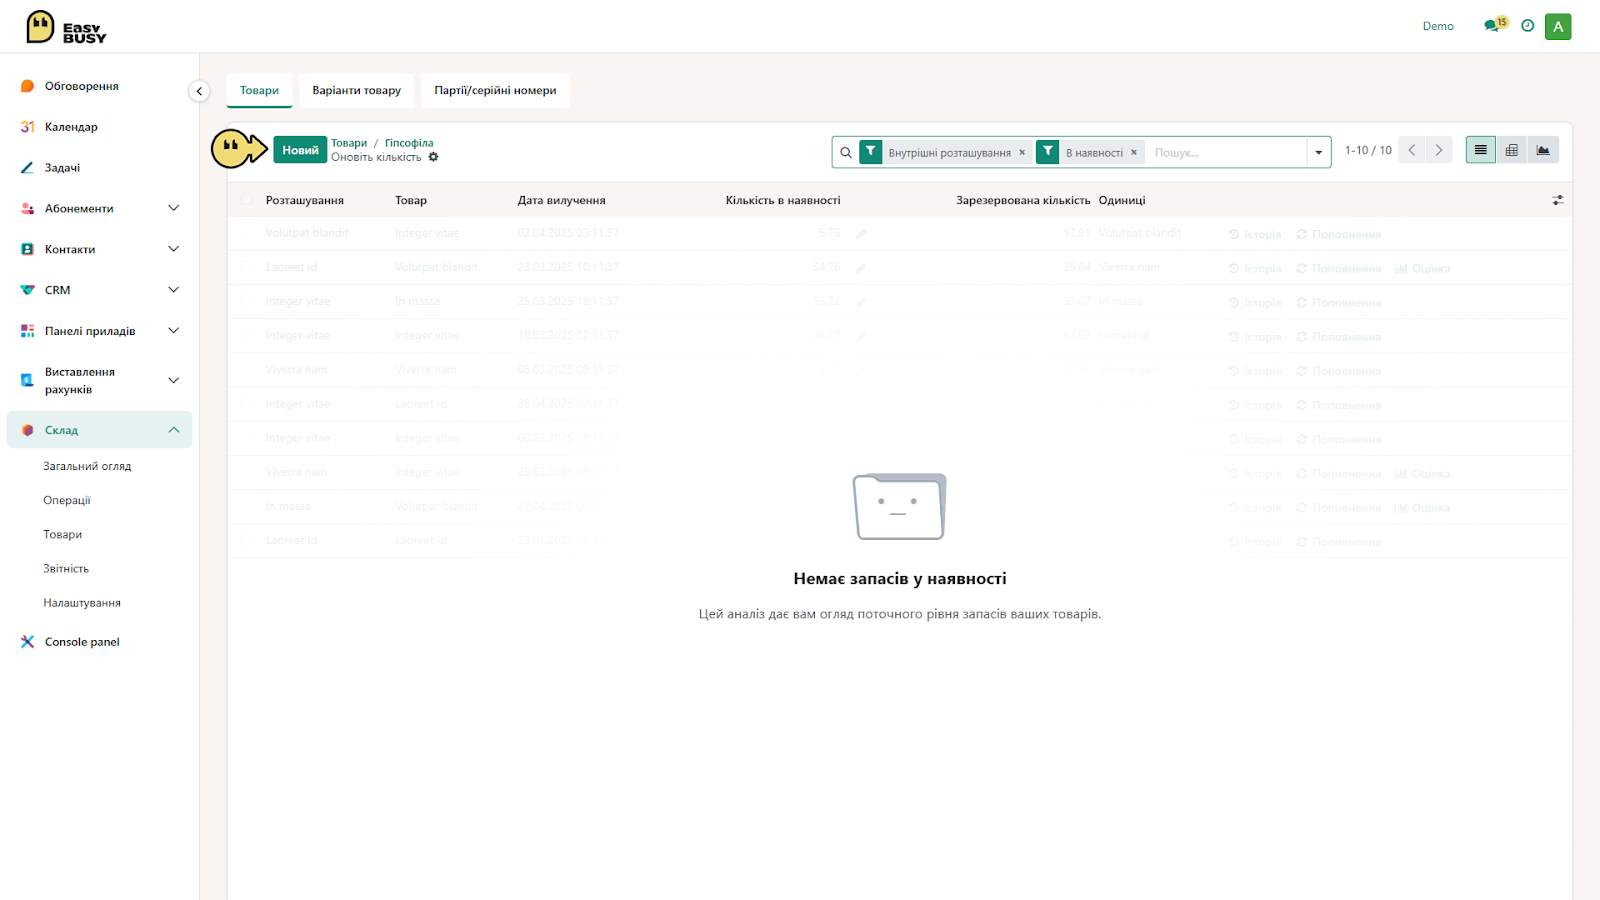Screen dimensions: 1600x900
Task: Follow the Гіпсофіла breadcrumb link
Action: point(409,143)
